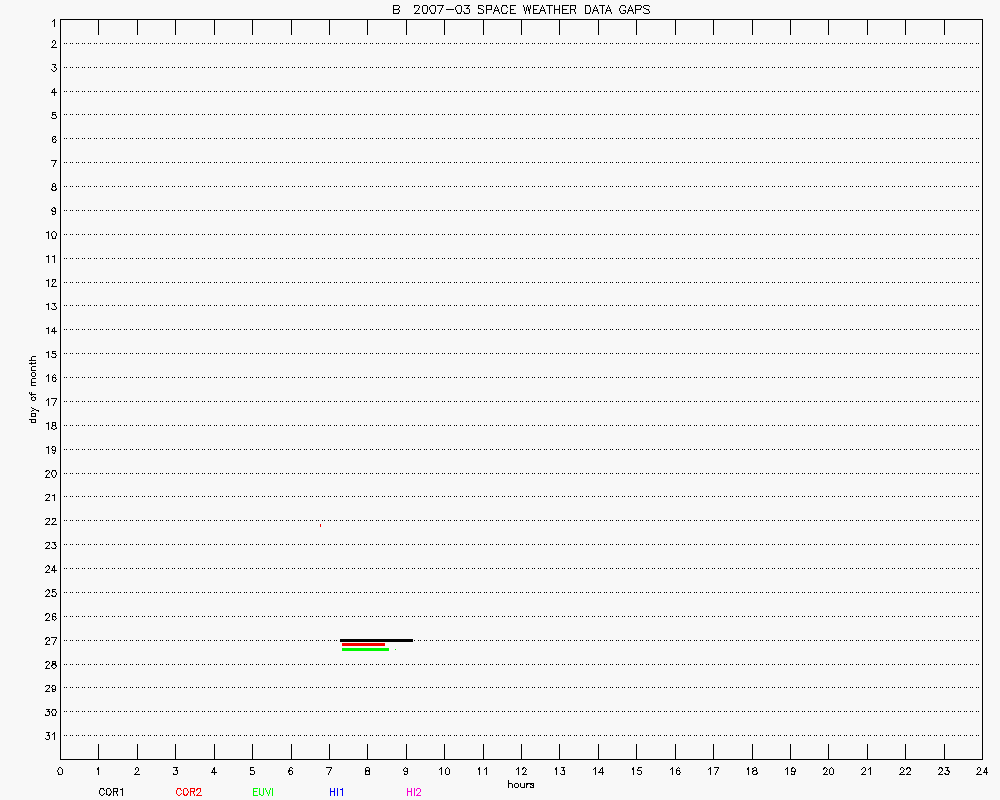This screenshot has height=800, width=1000.
Task: Click hour 12 on the x-axis
Action: pyautogui.click(x=521, y=771)
